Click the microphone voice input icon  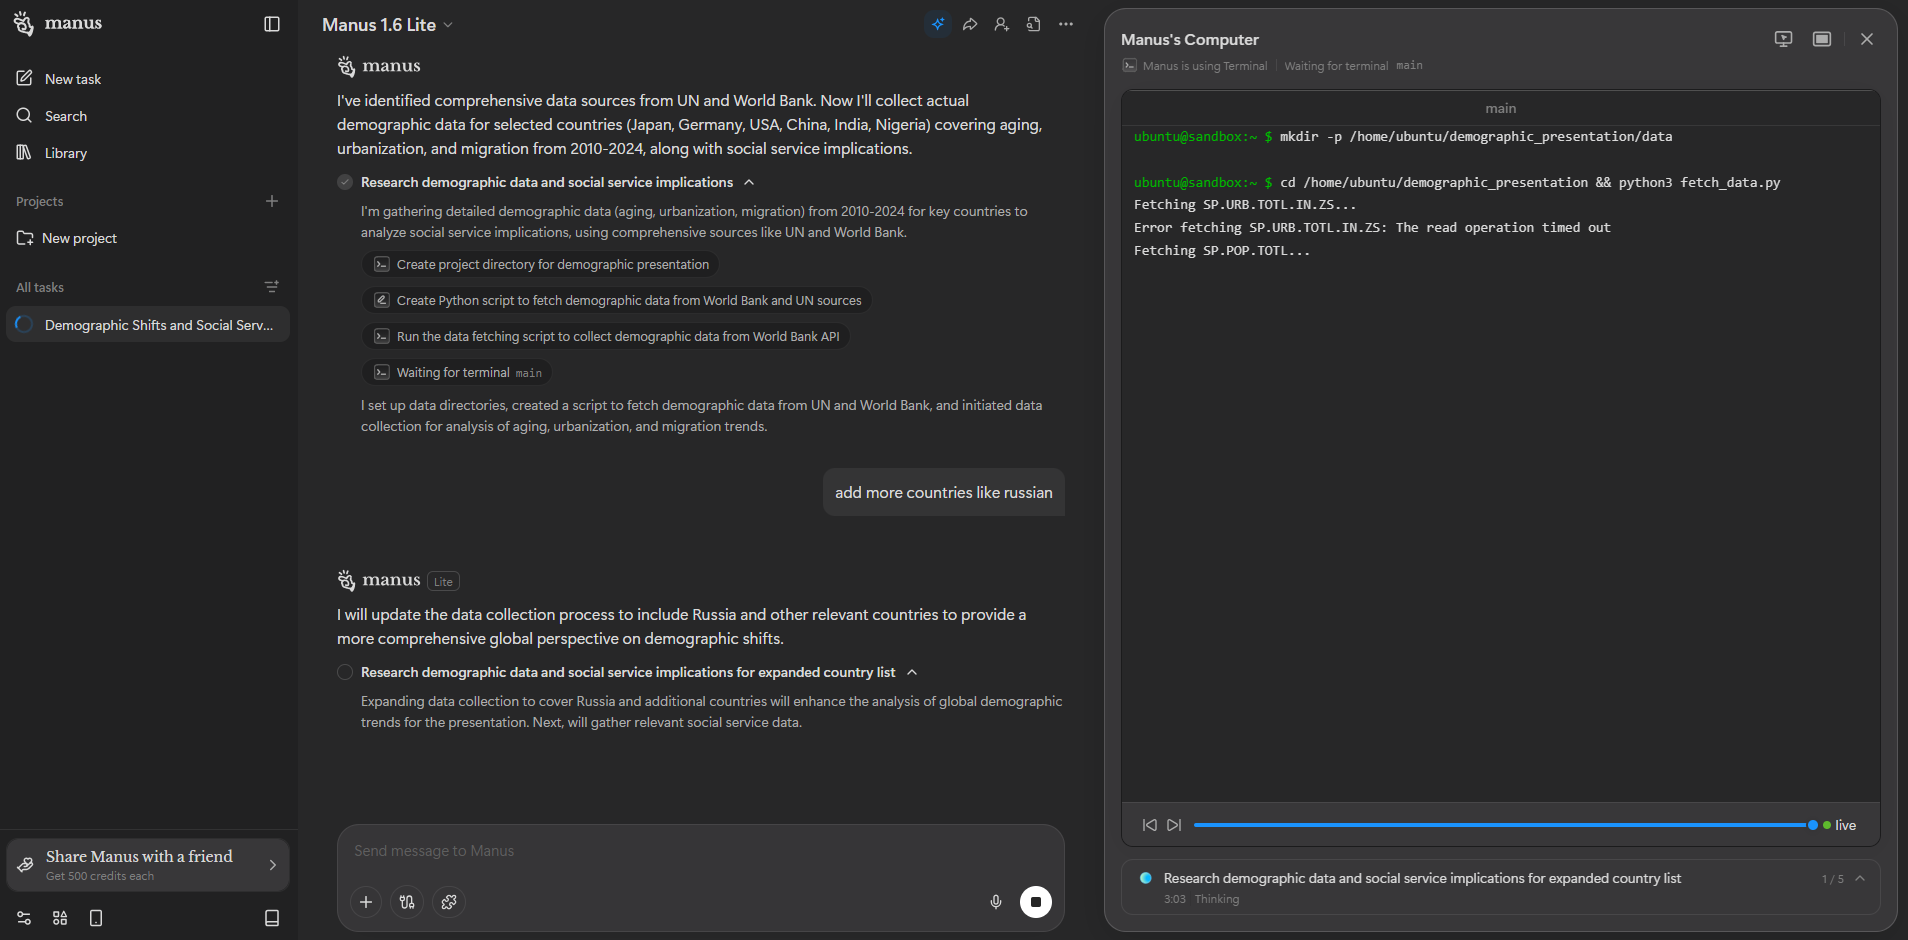tap(995, 902)
